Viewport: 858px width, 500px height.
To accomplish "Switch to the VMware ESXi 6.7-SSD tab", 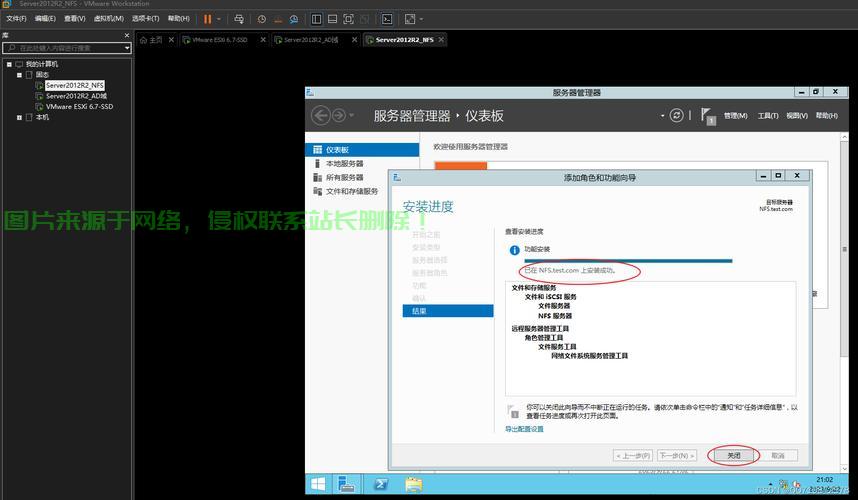I will pos(219,40).
